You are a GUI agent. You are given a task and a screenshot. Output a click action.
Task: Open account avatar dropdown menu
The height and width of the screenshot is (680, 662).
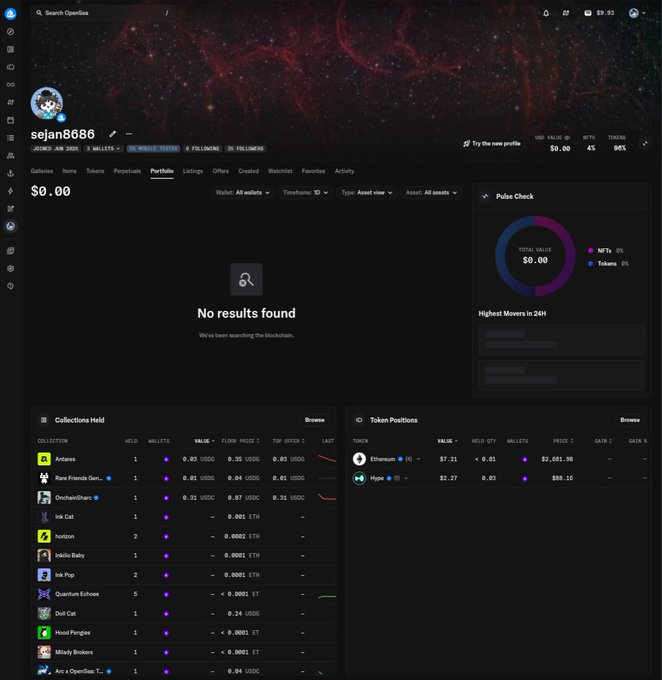point(637,13)
